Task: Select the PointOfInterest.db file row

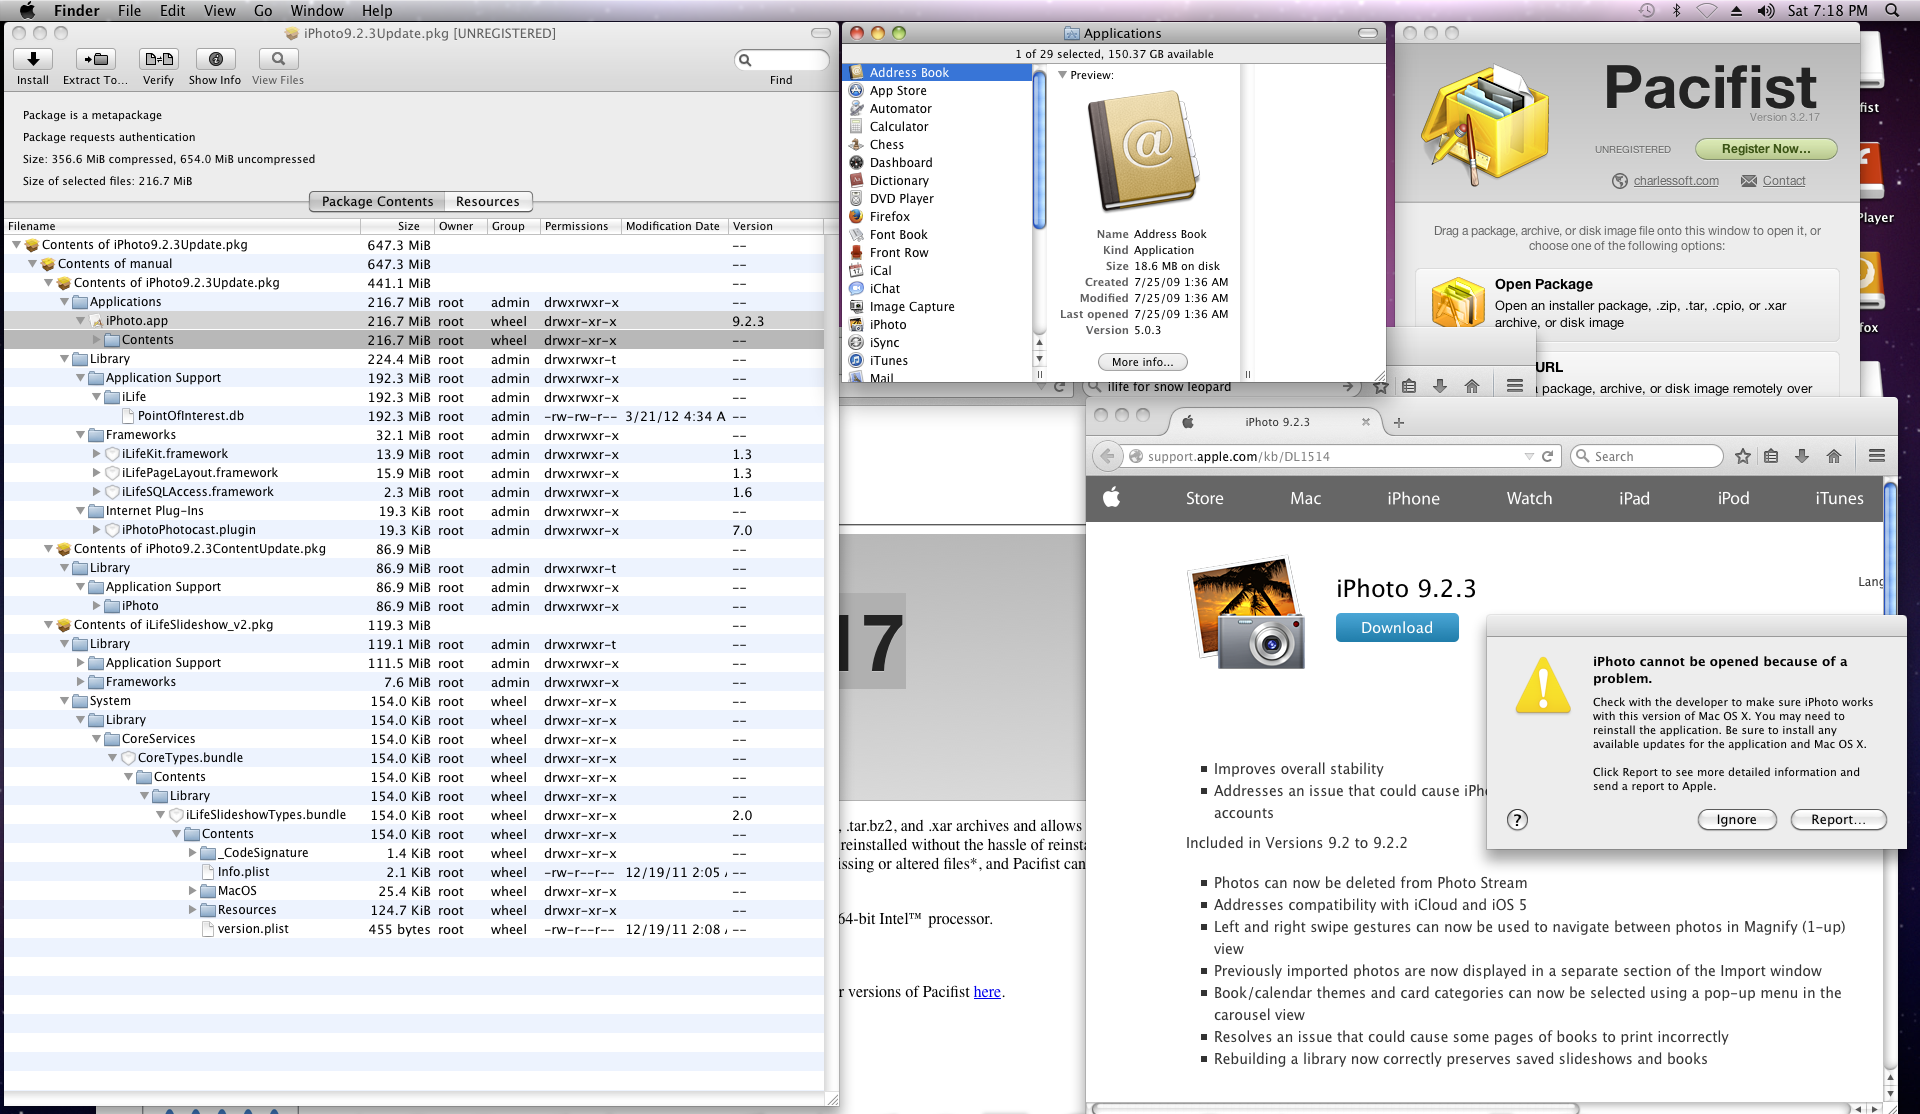Action: click(414, 416)
